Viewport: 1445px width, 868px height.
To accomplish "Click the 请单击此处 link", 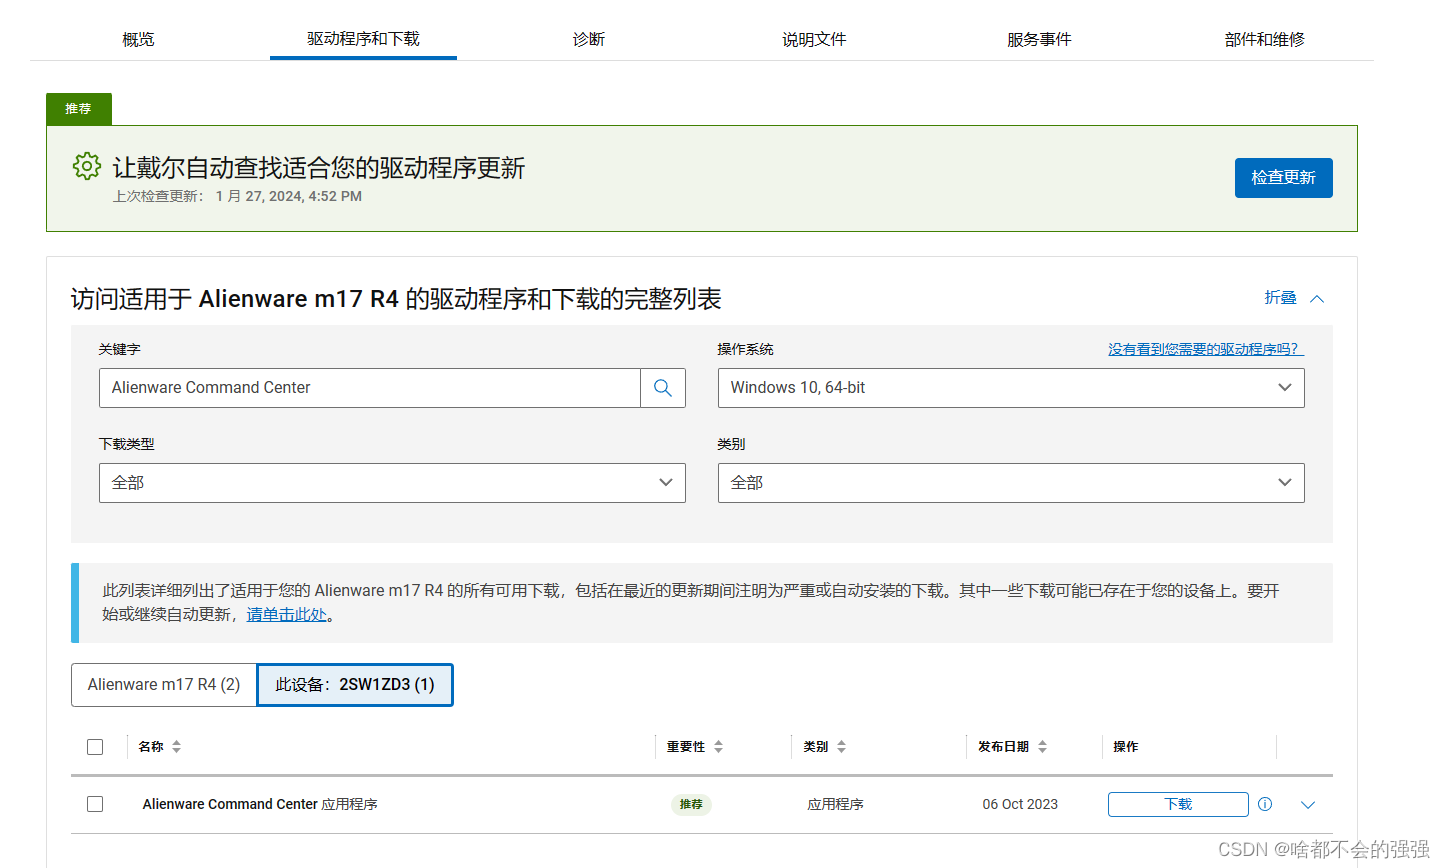I will [287, 614].
